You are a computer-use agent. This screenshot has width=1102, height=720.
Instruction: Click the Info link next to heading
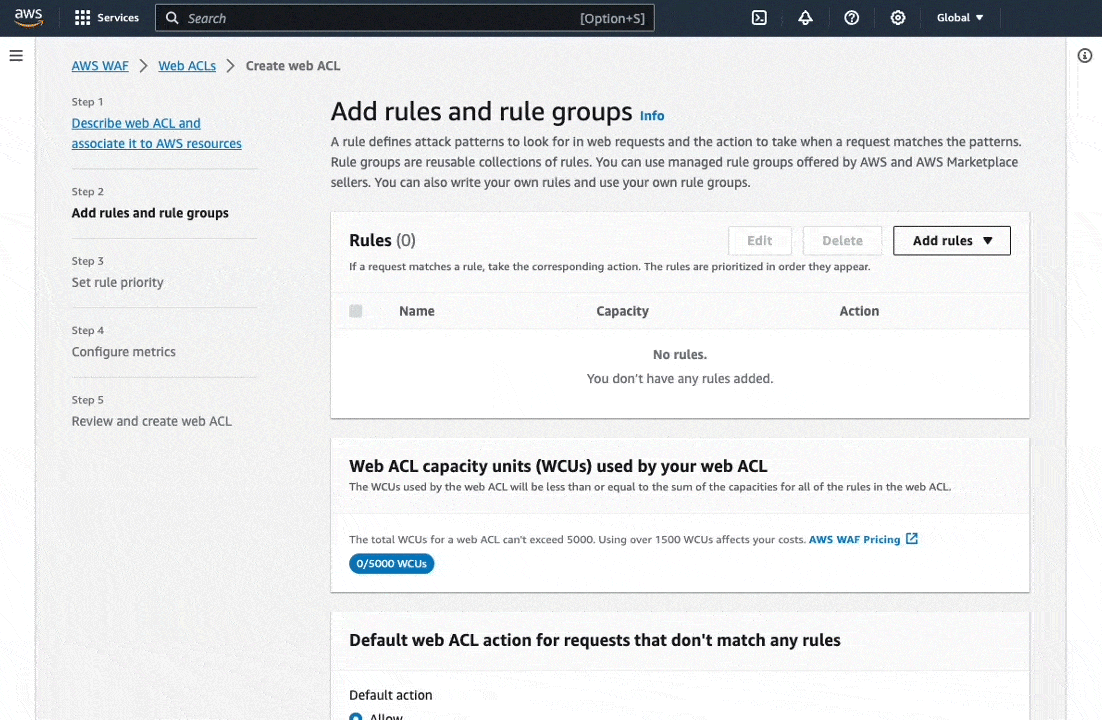click(652, 115)
